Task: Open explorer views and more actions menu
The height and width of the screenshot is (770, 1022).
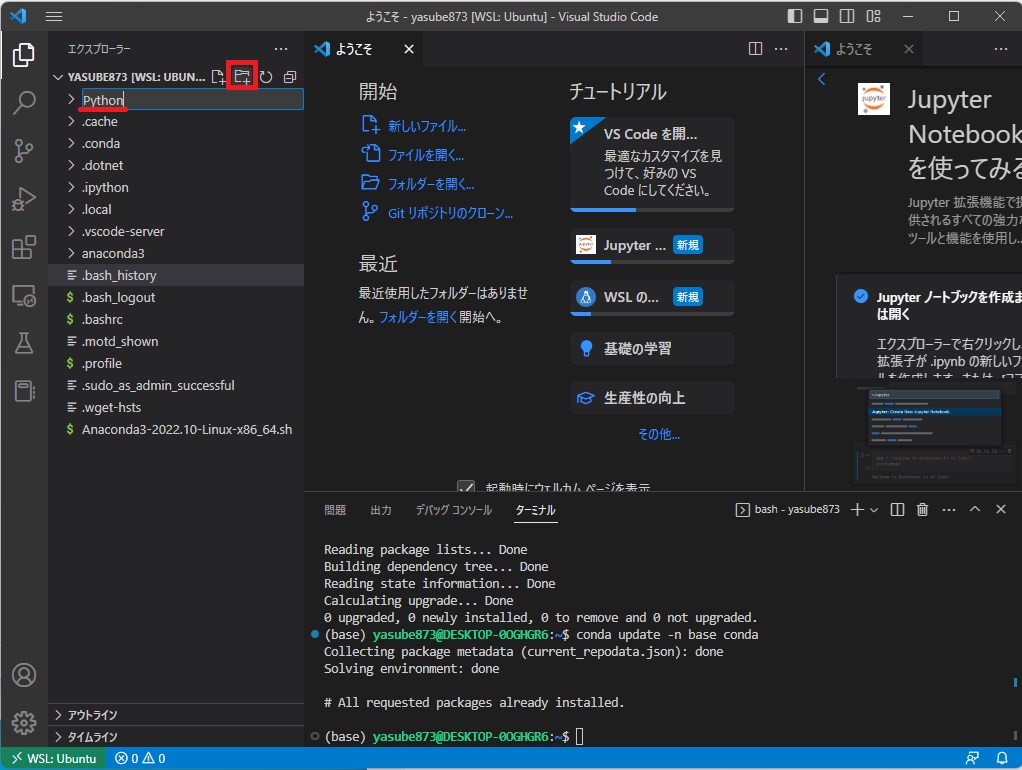Action: pos(281,49)
